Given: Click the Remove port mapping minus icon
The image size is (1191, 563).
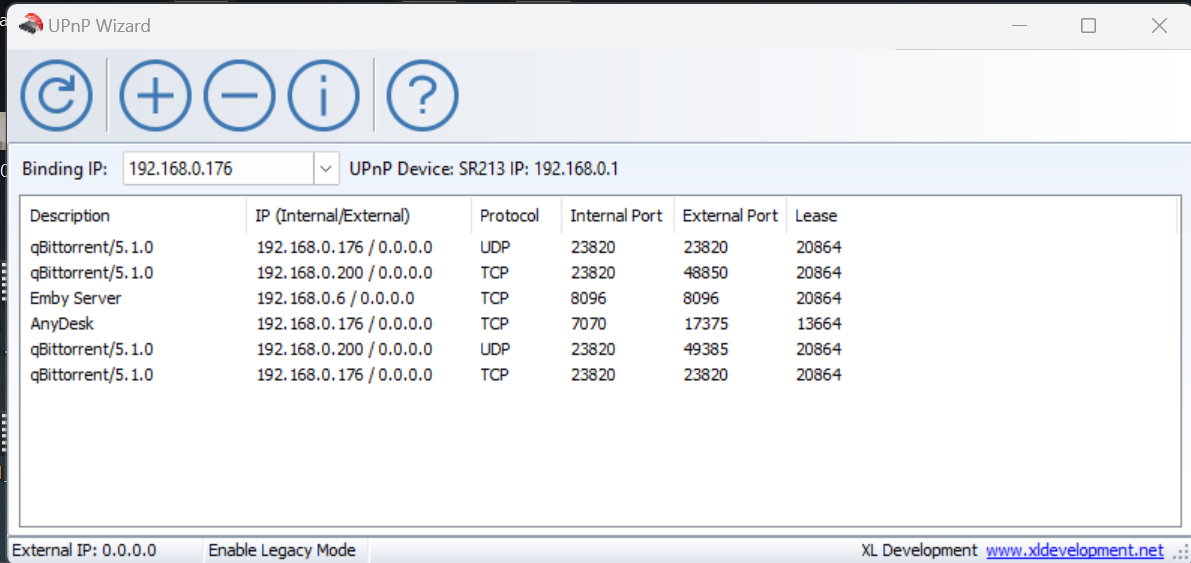Looking at the screenshot, I should (239, 96).
